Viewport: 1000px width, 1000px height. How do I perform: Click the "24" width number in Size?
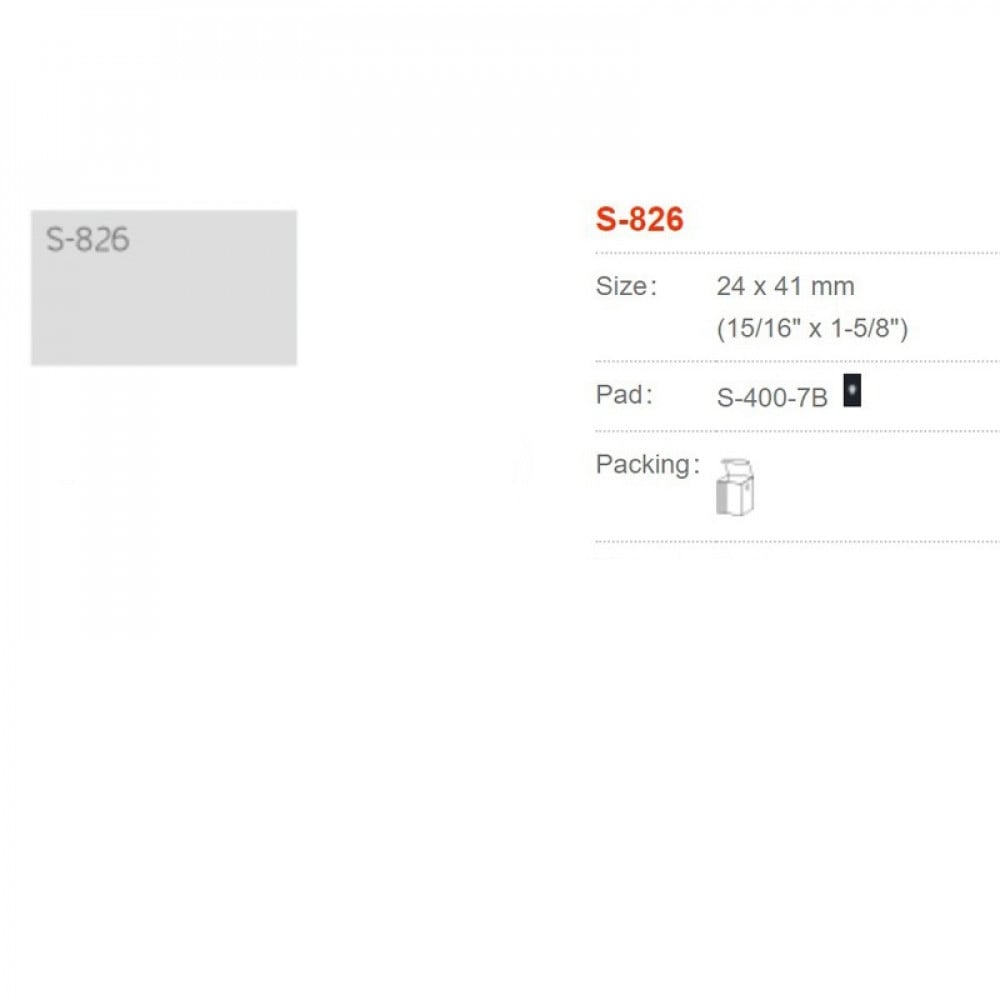[731, 286]
